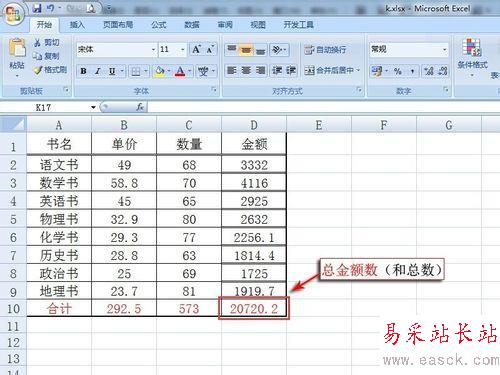500x375 pixels.
Task: Click cell containing 20720.2
Action: point(254,309)
